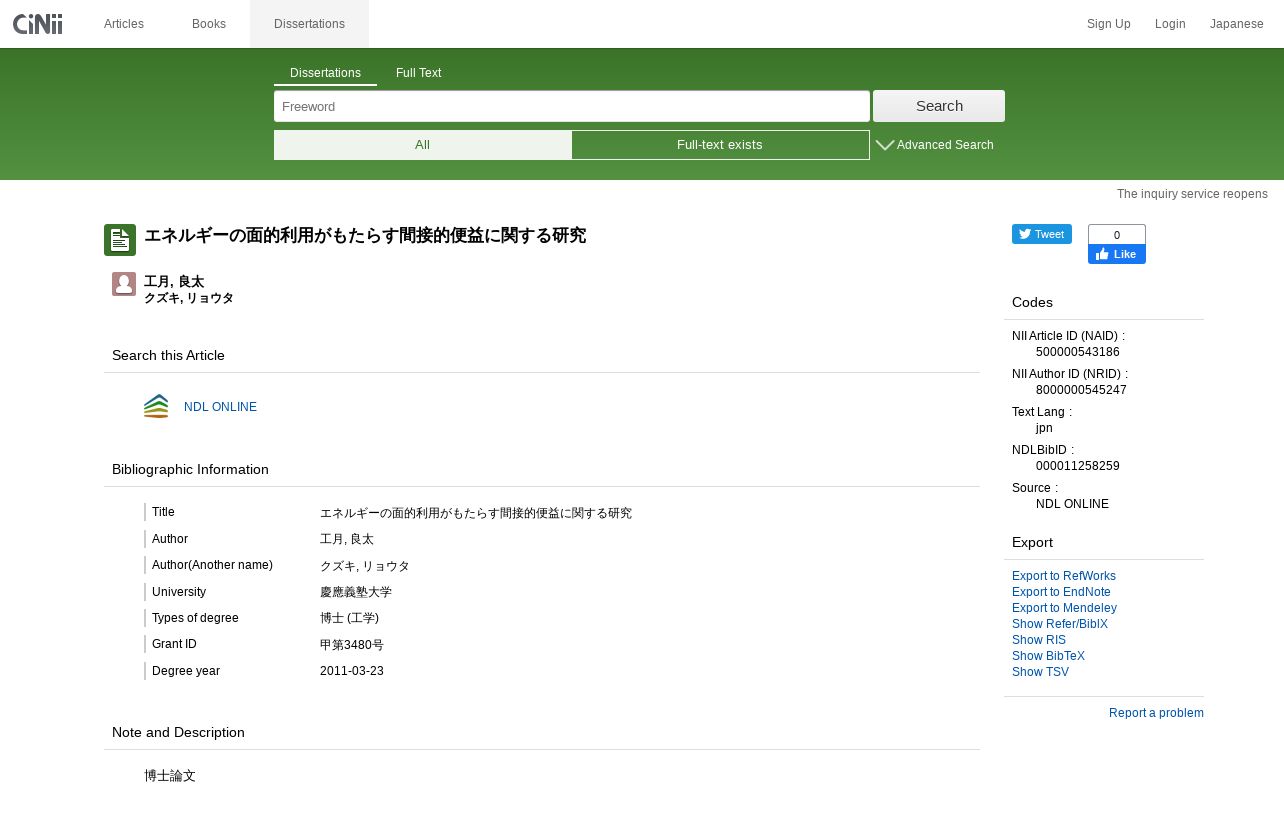Click Report a problem link
This screenshot has width=1284, height=834.
[1156, 713]
